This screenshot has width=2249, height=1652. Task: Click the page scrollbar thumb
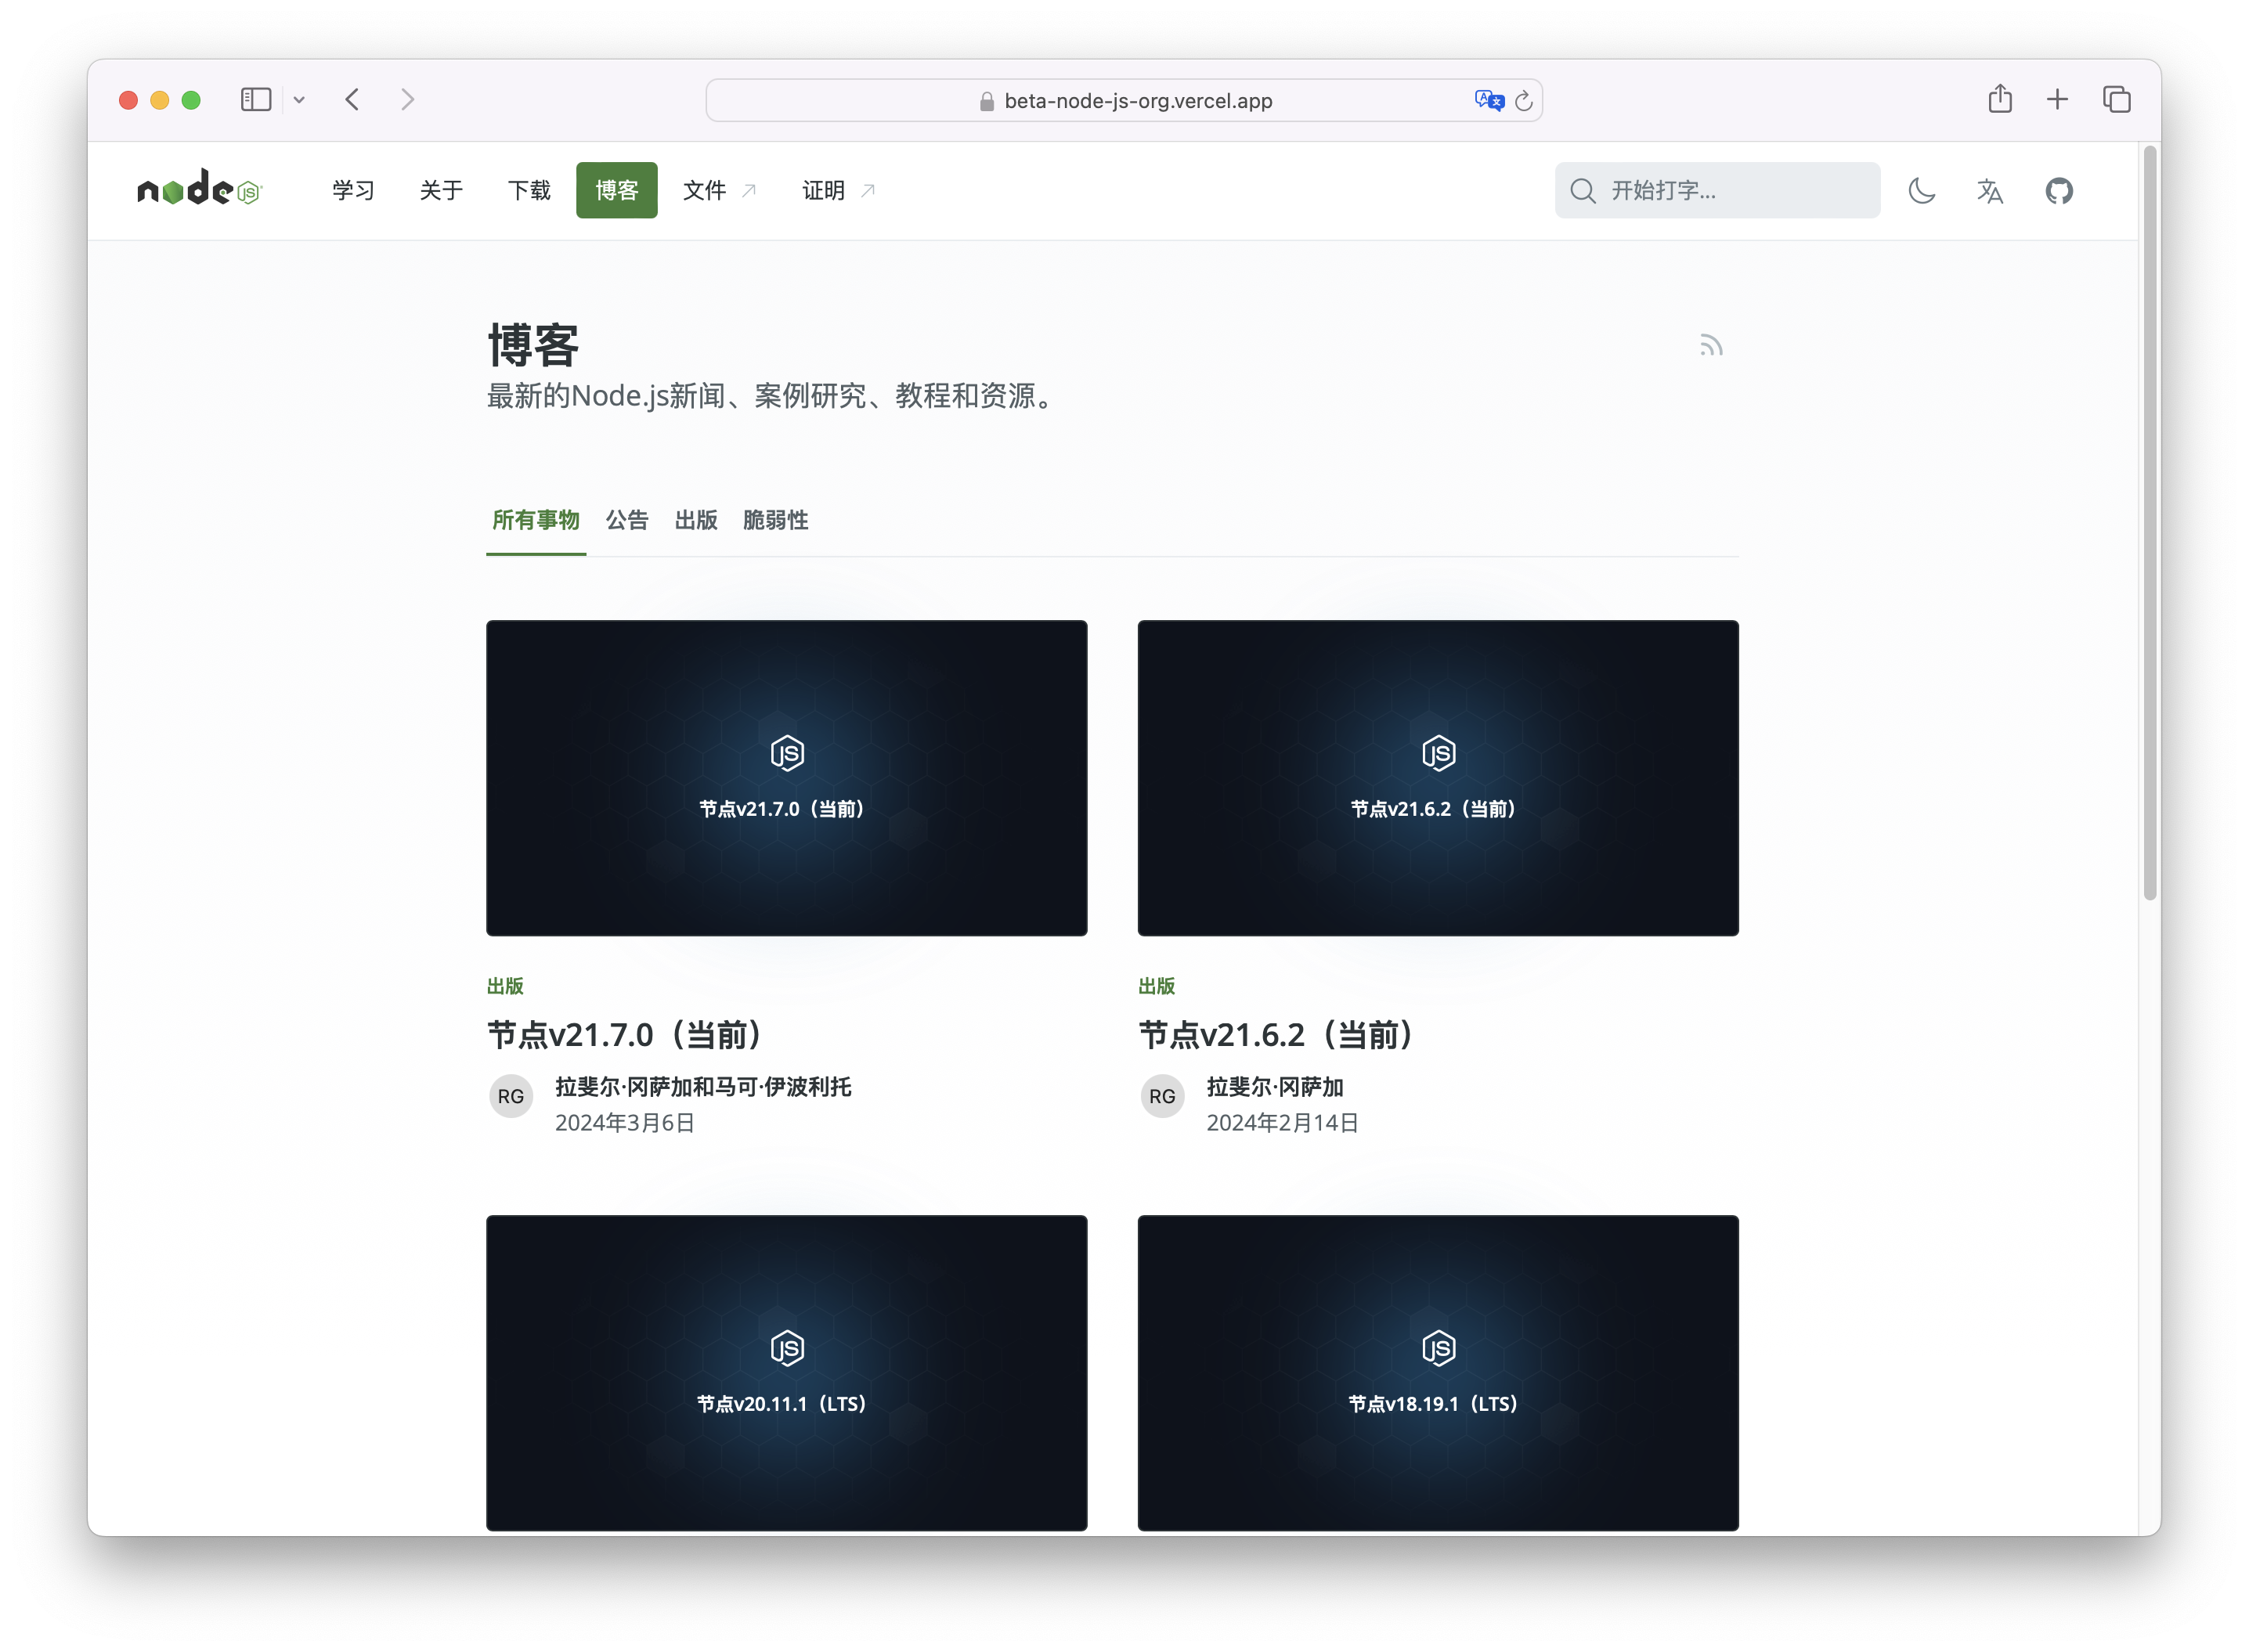click(2149, 524)
